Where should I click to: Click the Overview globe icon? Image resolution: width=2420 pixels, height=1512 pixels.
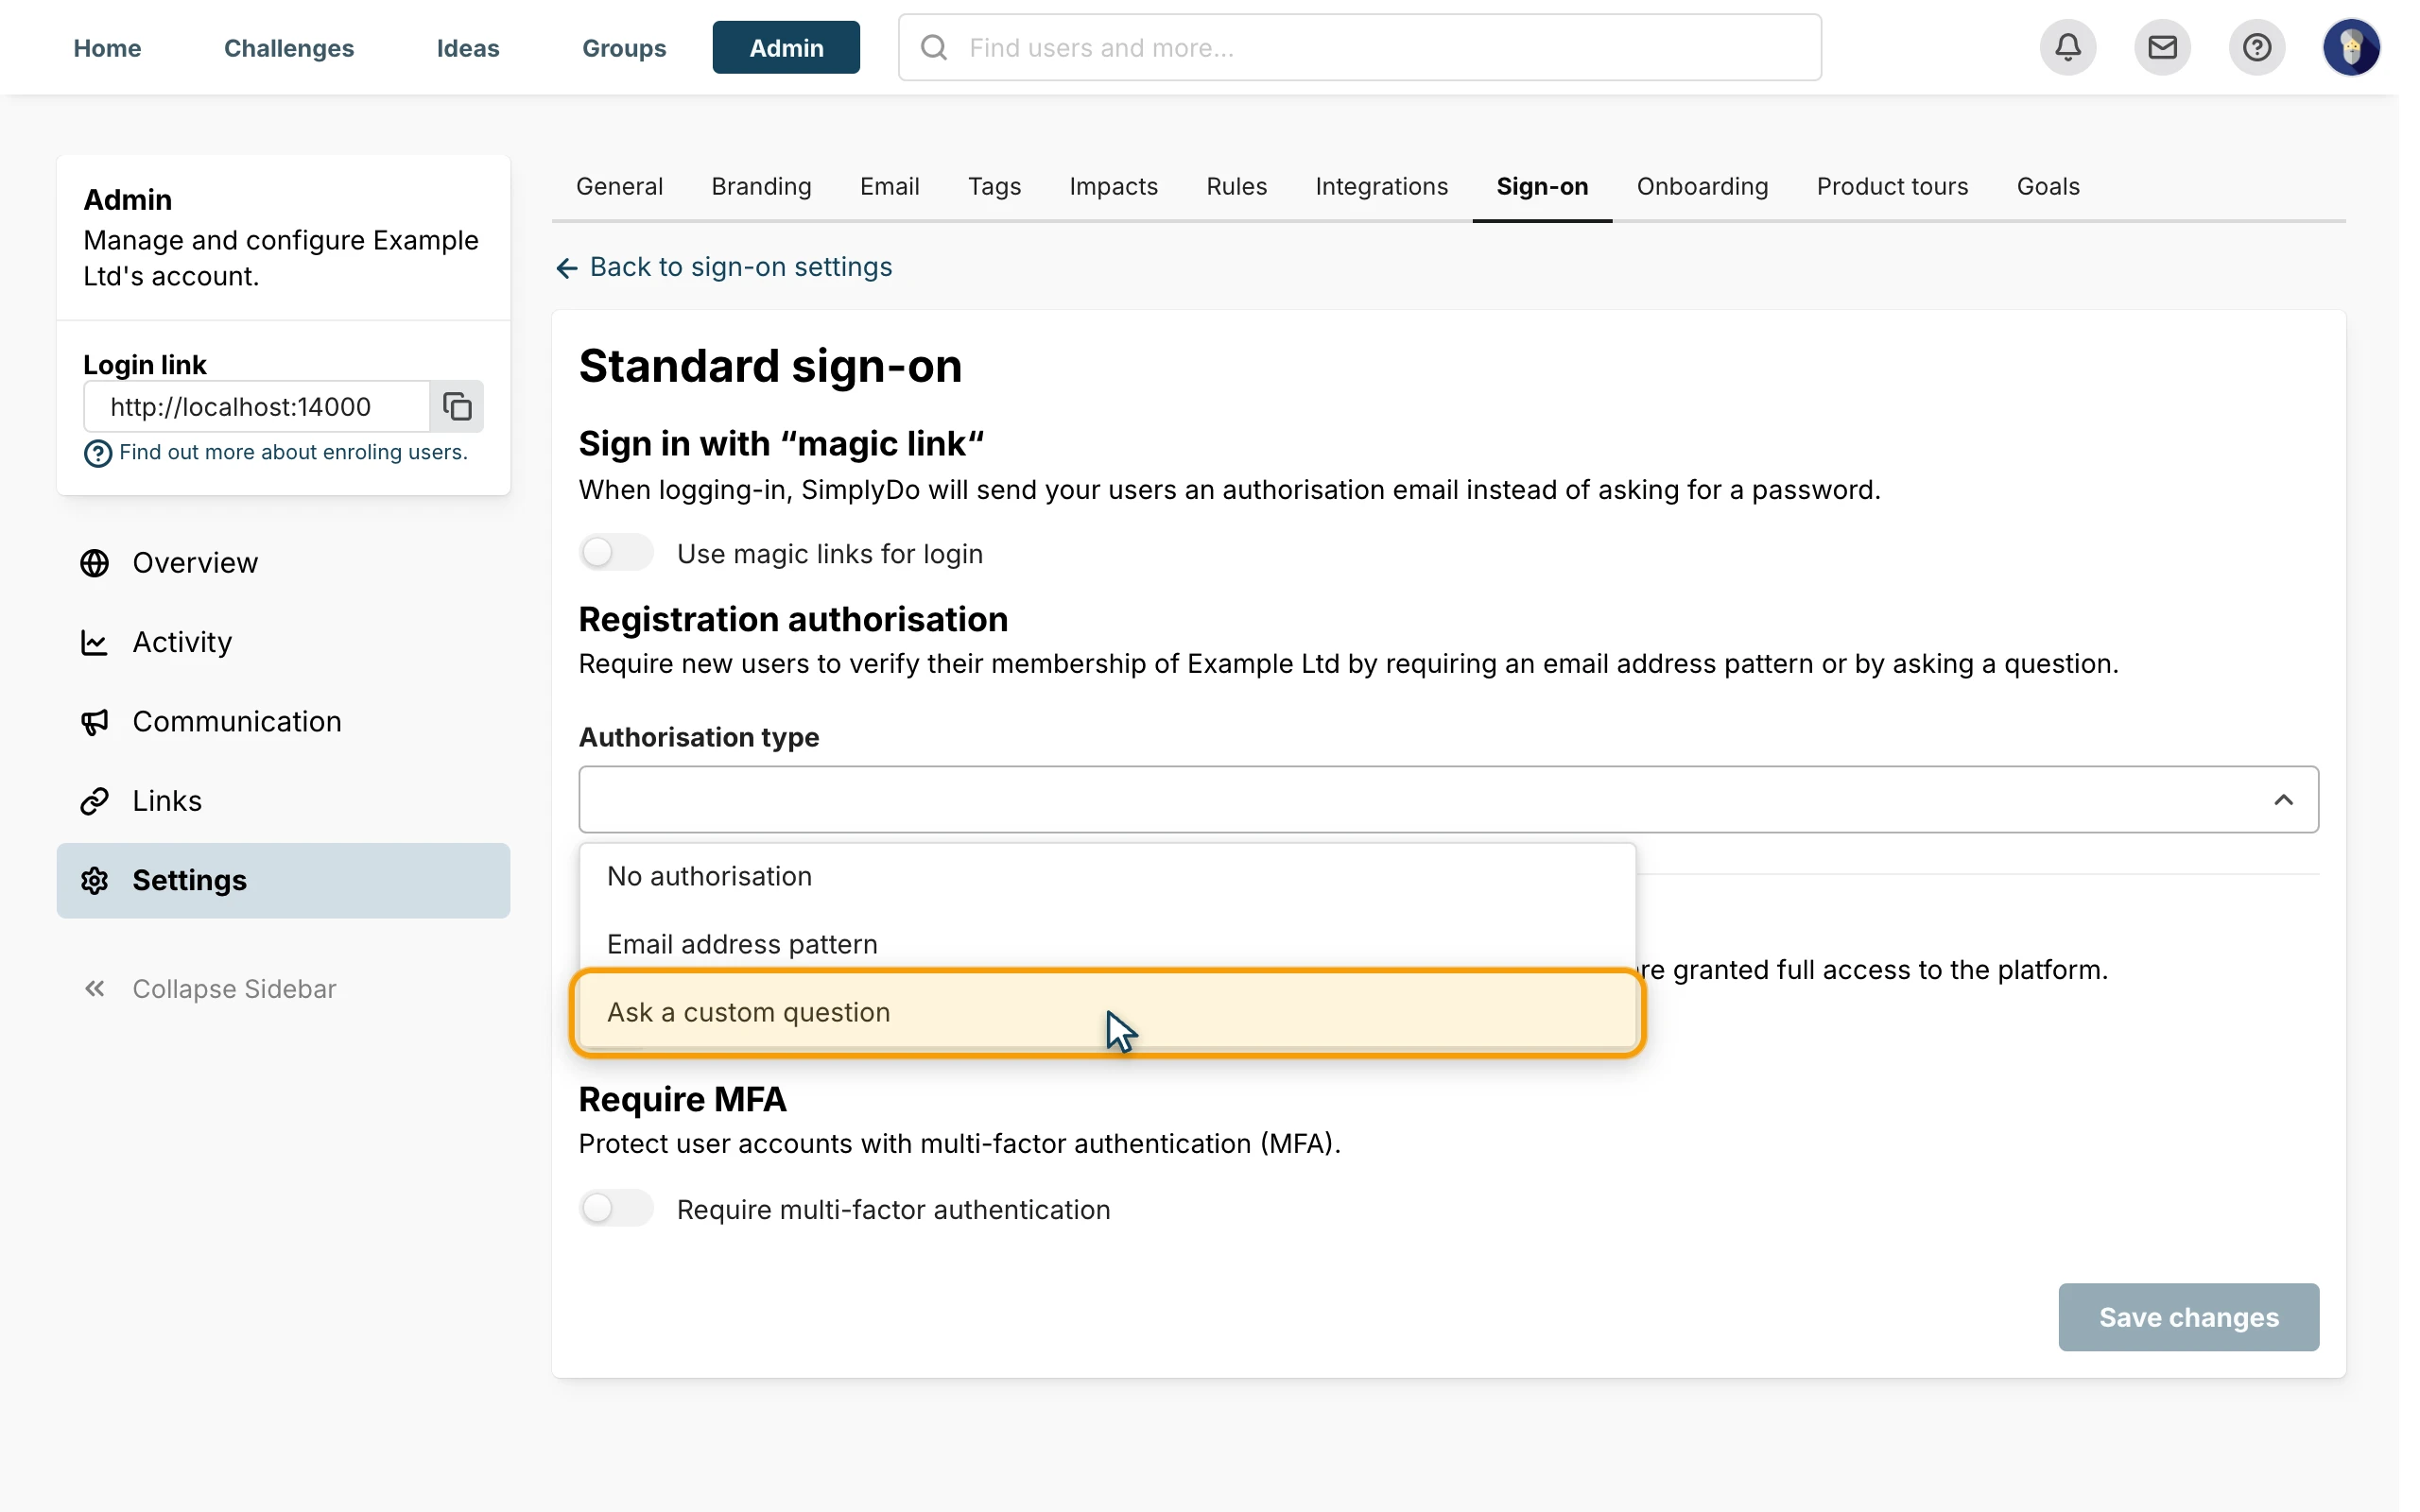coord(94,563)
